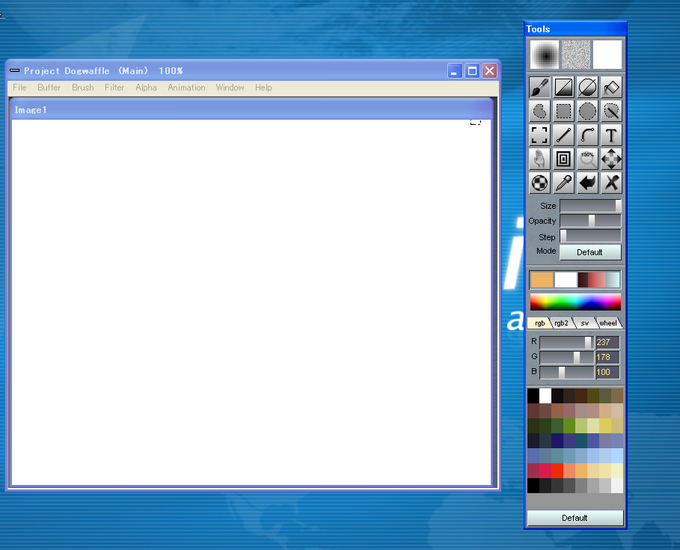680x550 pixels.
Task: Open the Animation menu
Action: click(x=186, y=88)
